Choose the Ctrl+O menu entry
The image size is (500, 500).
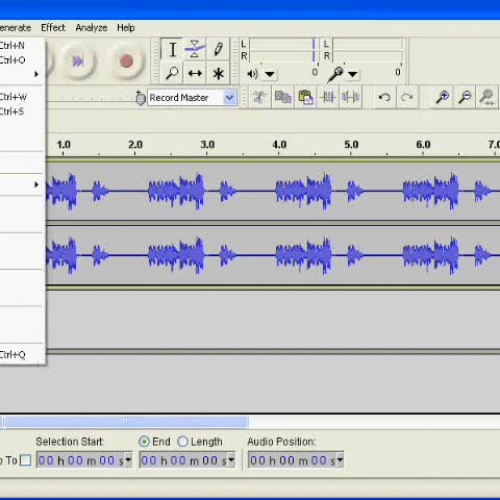(22, 60)
